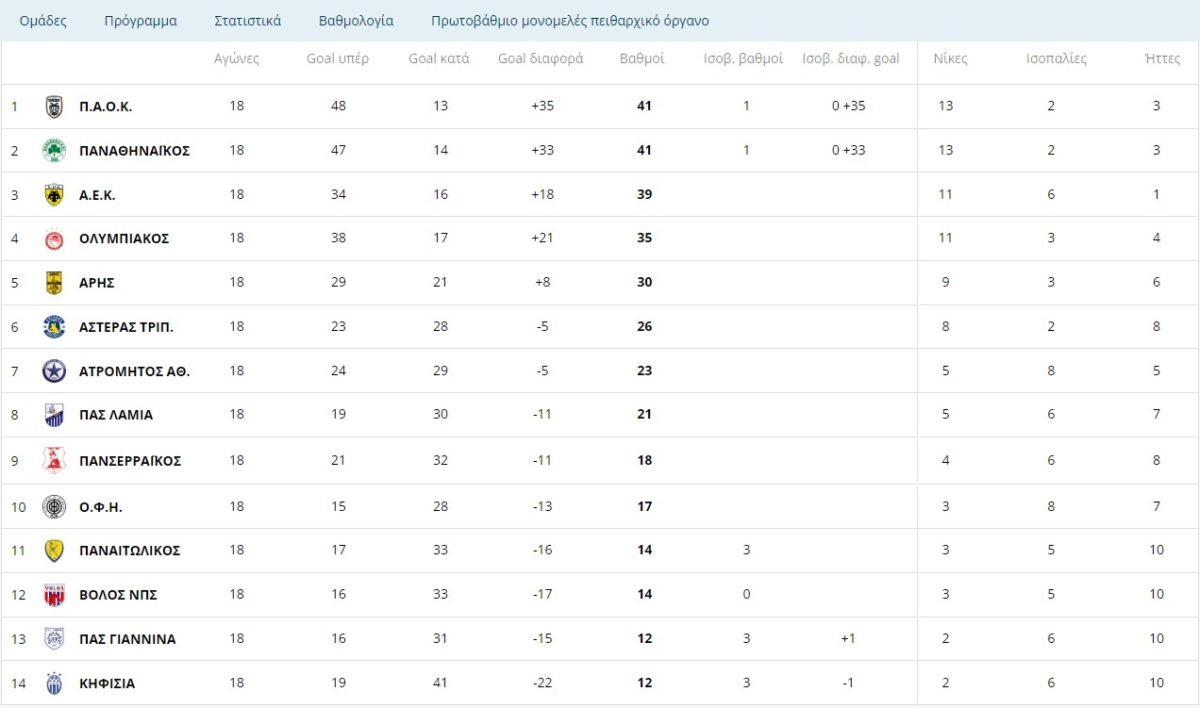Viewport: 1200px width, 708px height.
Task: Click the Ισοβ. διαφ. goal column header
Action: [851, 59]
